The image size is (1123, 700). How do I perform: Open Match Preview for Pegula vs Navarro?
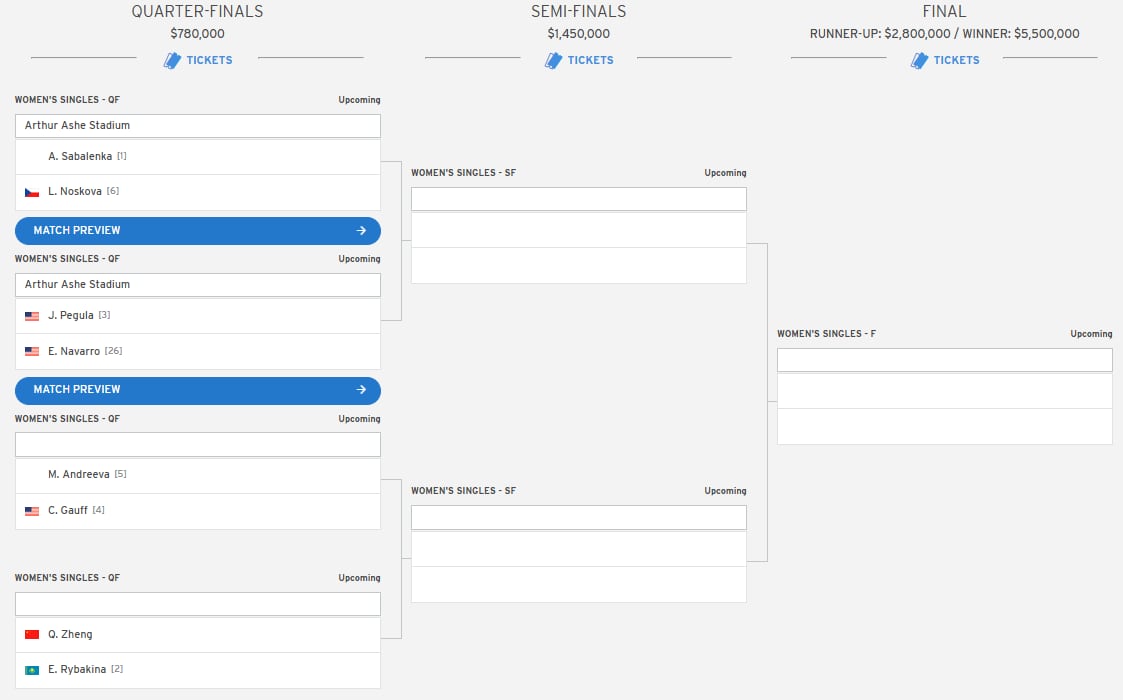[198, 390]
